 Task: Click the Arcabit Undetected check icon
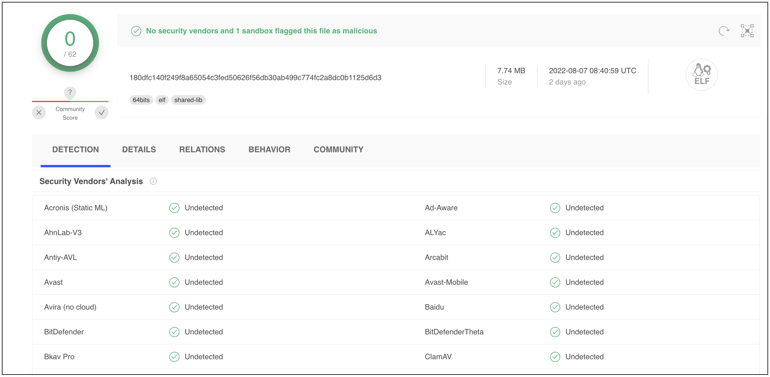coord(555,258)
